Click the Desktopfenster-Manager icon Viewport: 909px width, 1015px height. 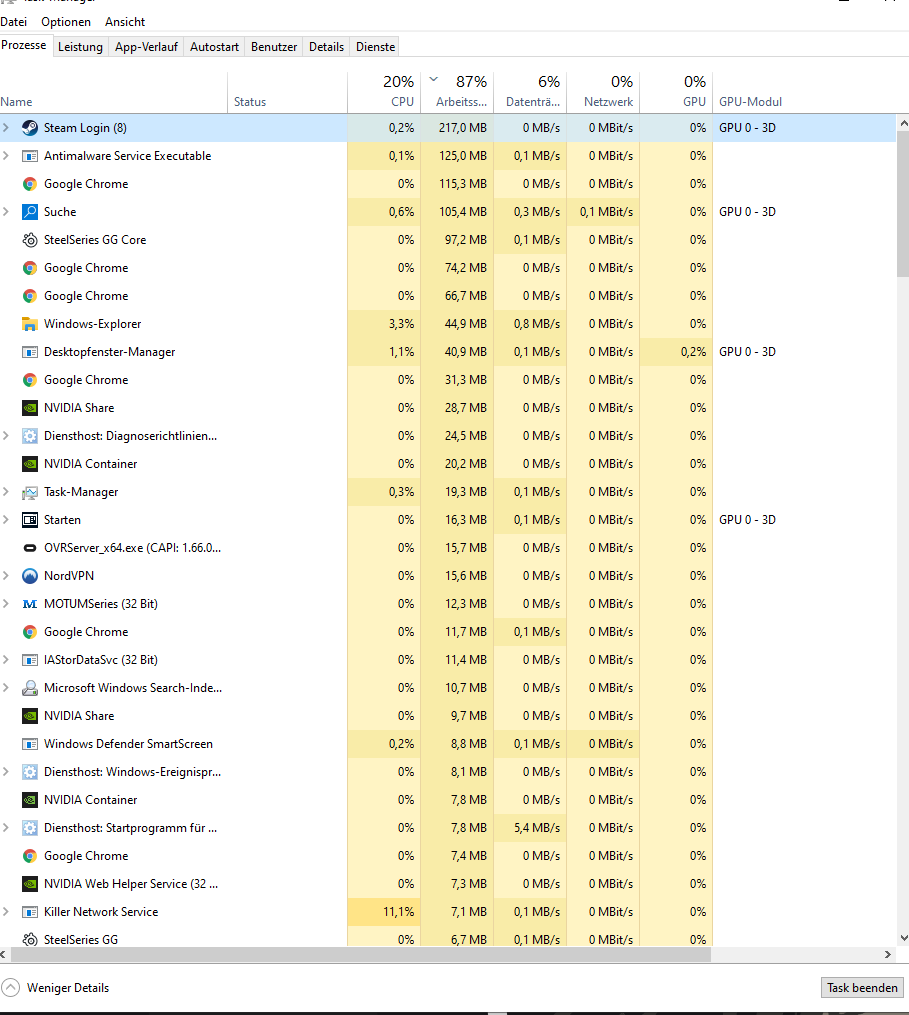[x=30, y=352]
